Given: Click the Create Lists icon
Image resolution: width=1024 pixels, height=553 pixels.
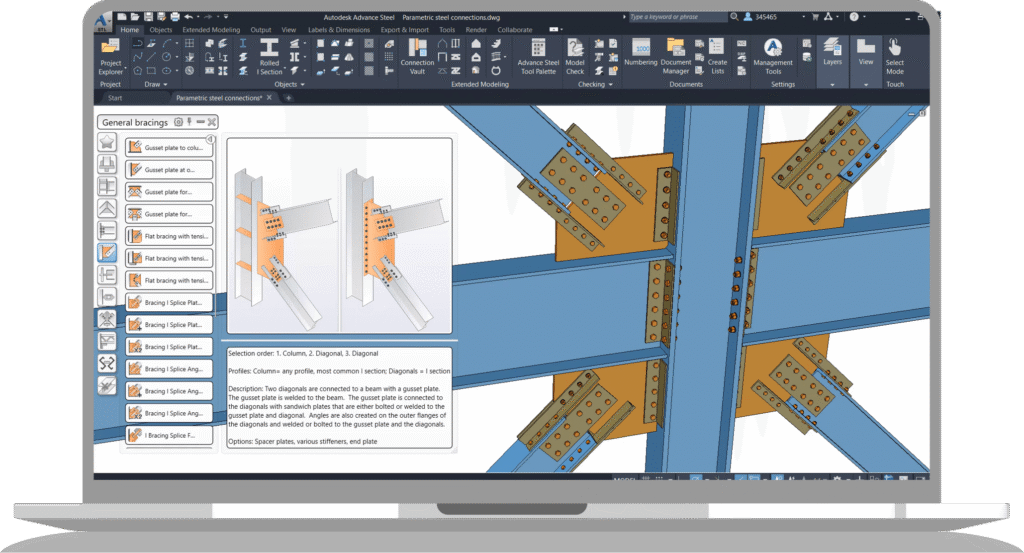Looking at the screenshot, I should 717,56.
